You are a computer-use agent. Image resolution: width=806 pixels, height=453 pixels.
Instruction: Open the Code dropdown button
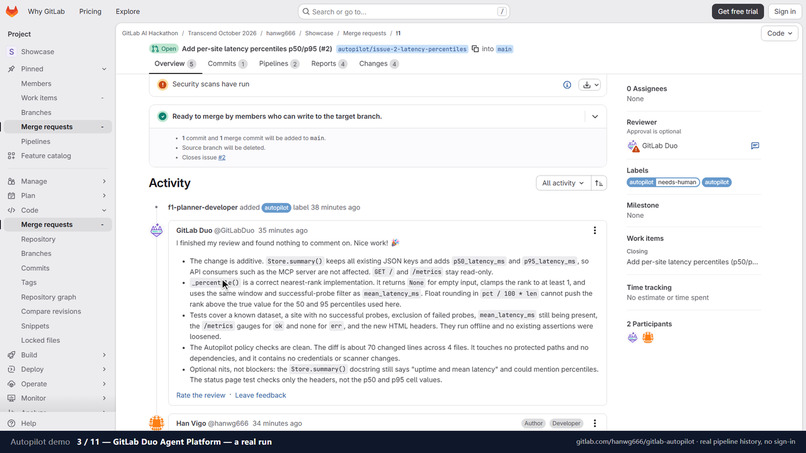pos(779,33)
